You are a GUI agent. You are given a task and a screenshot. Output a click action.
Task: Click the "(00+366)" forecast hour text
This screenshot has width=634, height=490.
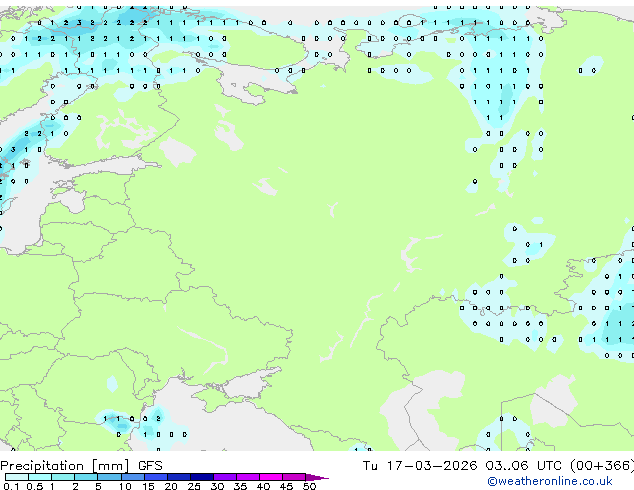[x=602, y=466]
